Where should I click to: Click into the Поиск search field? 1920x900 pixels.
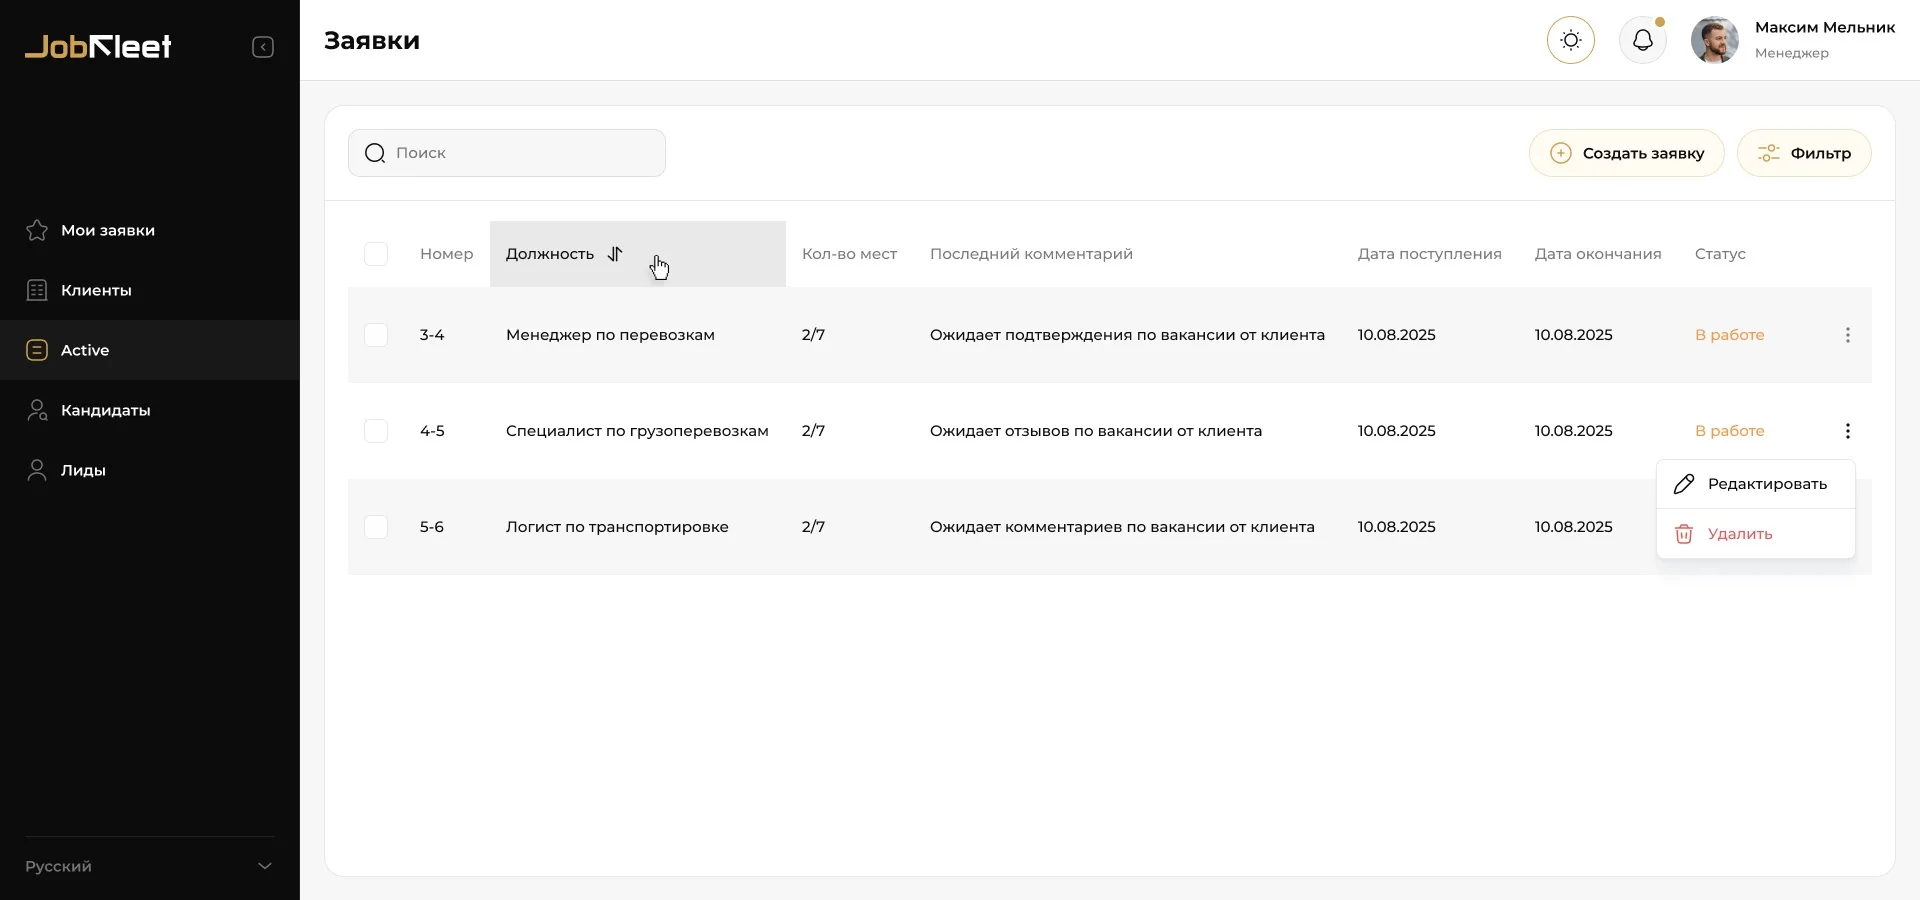coord(520,153)
